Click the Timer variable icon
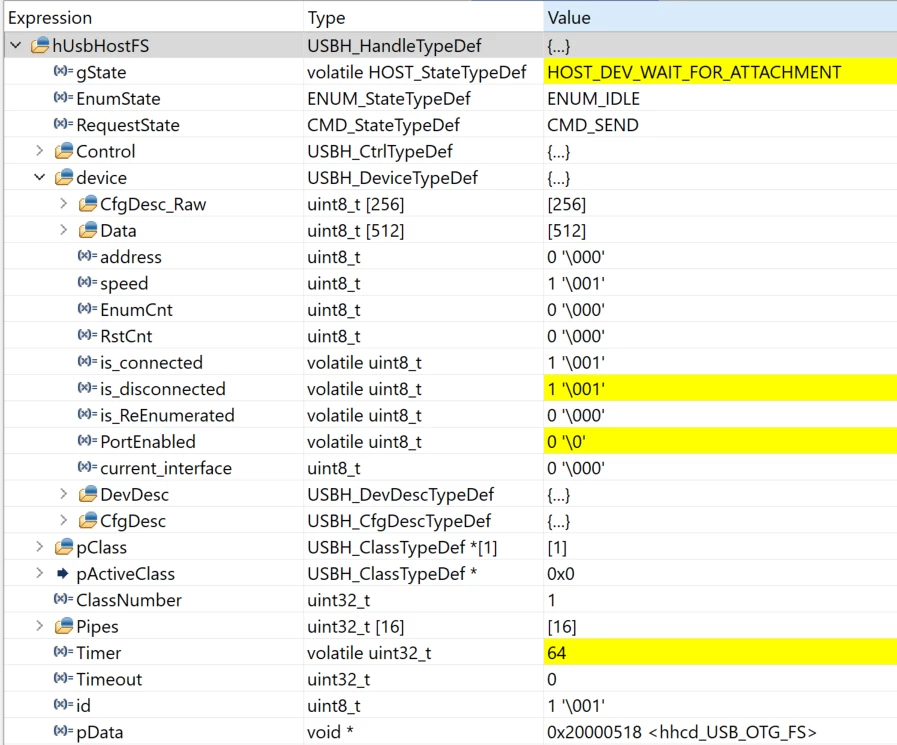Image resolution: width=897 pixels, height=745 pixels. [63, 652]
